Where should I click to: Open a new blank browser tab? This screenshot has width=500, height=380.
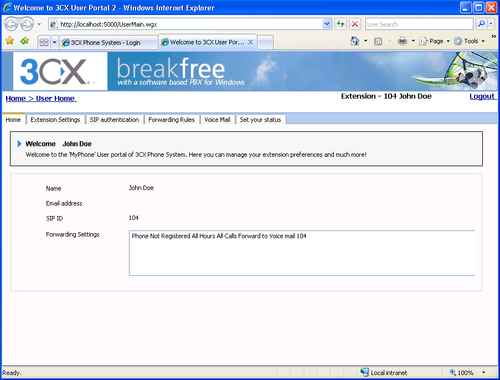click(x=266, y=43)
